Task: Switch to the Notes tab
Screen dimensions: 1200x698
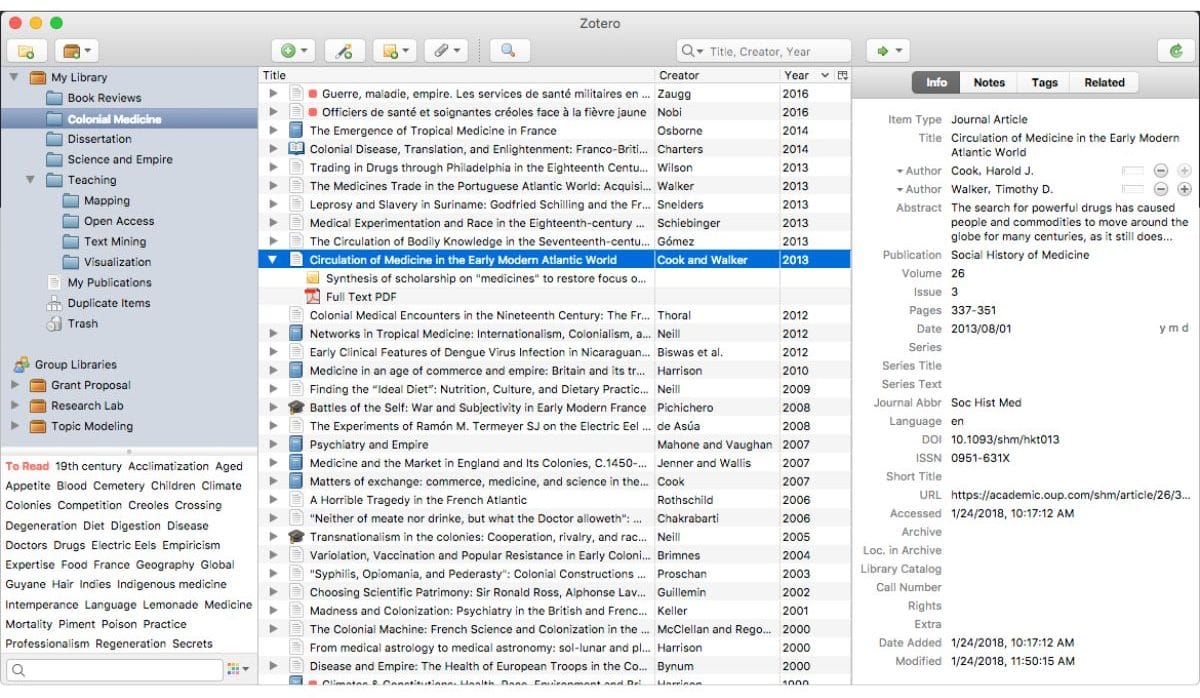Action: coord(989,82)
